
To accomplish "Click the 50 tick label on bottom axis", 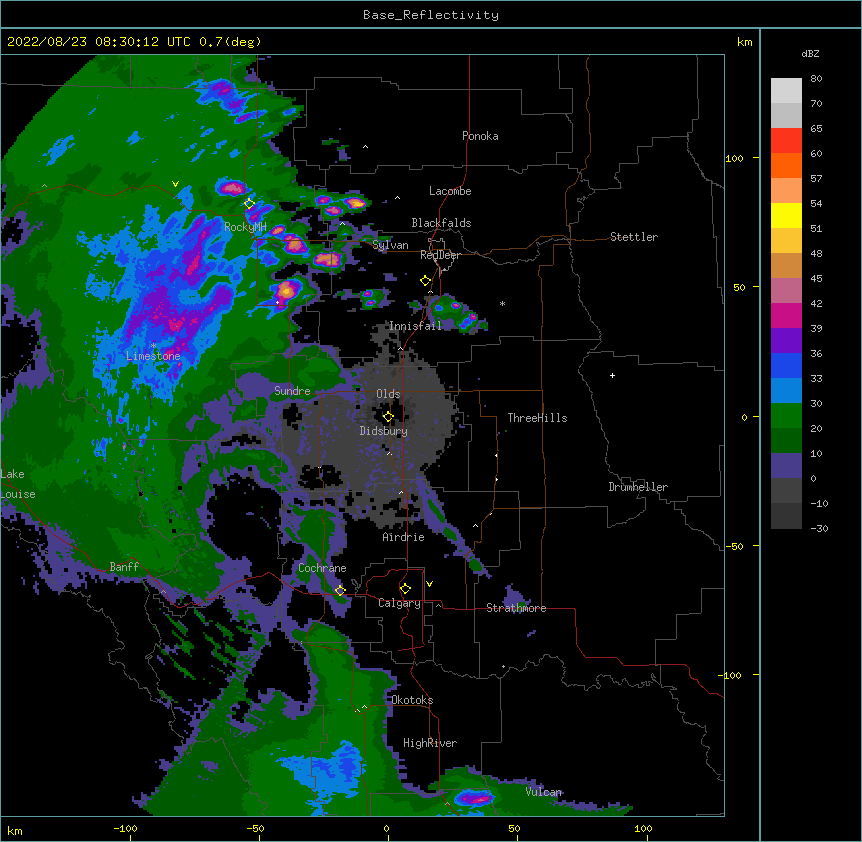I will [514, 828].
